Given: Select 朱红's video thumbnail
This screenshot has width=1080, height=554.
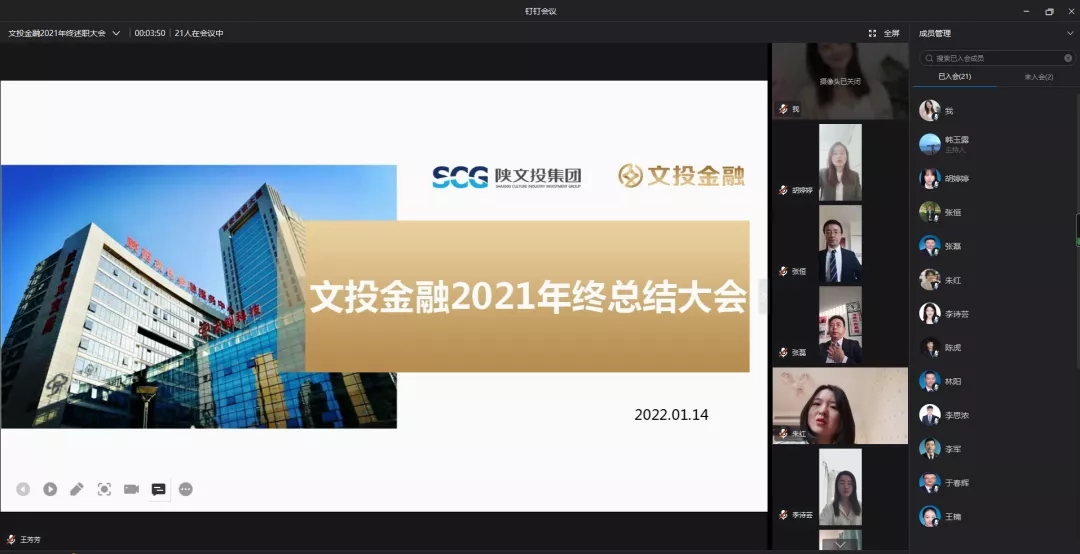Looking at the screenshot, I should pyautogui.click(x=840, y=405).
